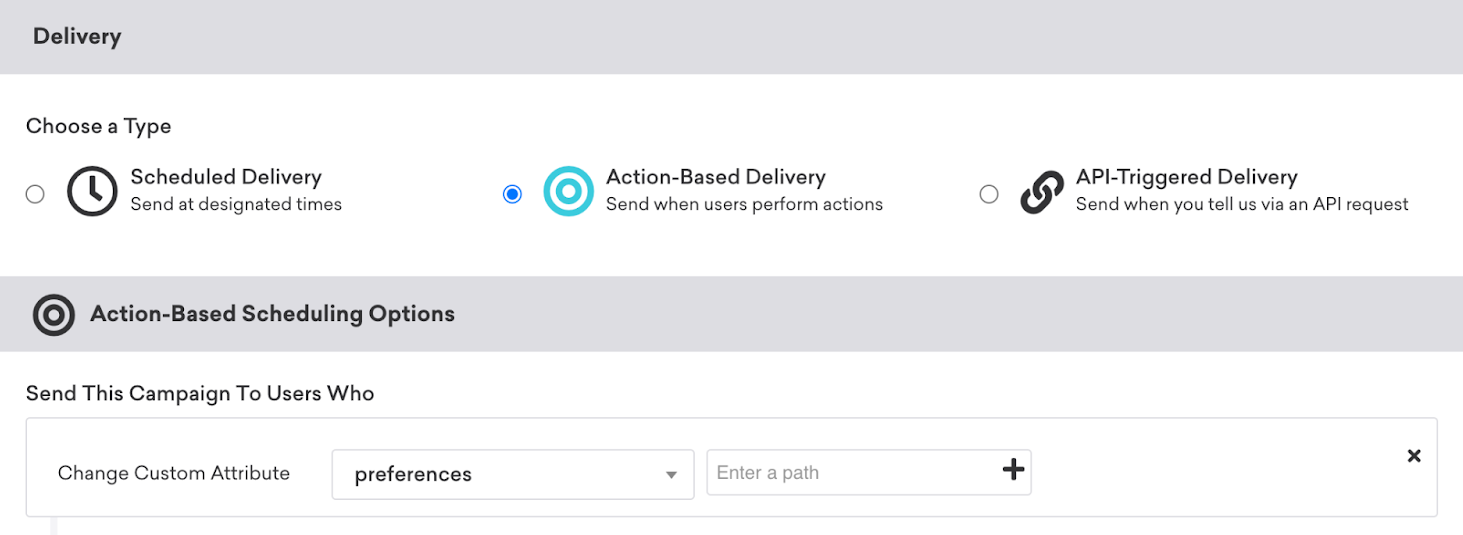The width and height of the screenshot is (1463, 535).
Task: Select the API-Triggered Delivery radio button
Action: (989, 194)
